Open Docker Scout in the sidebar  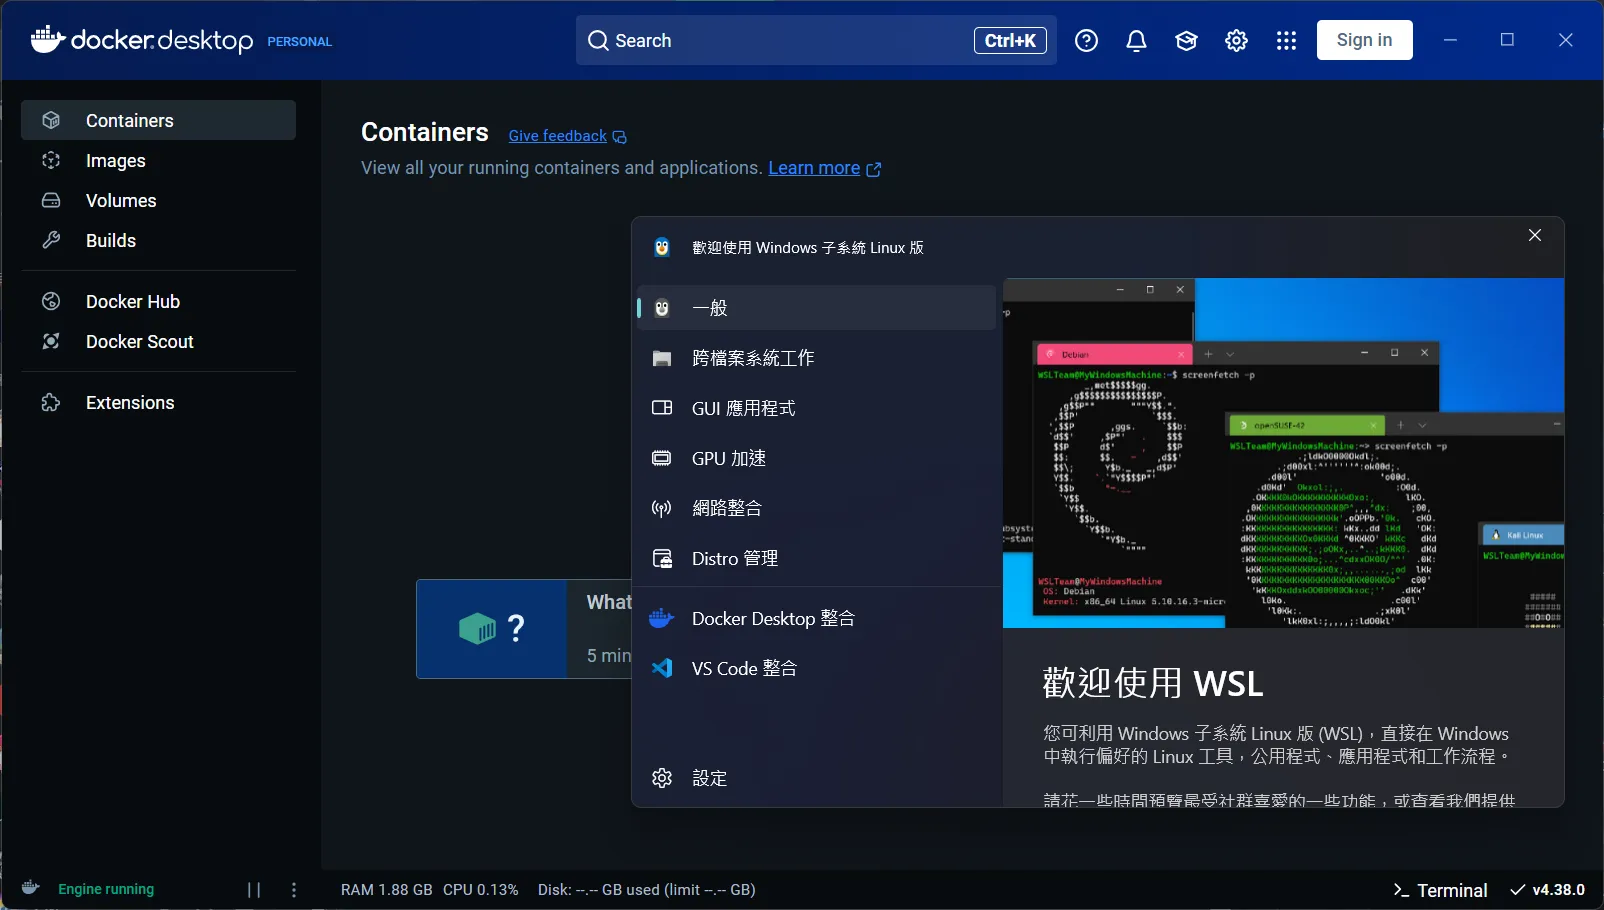(x=158, y=341)
